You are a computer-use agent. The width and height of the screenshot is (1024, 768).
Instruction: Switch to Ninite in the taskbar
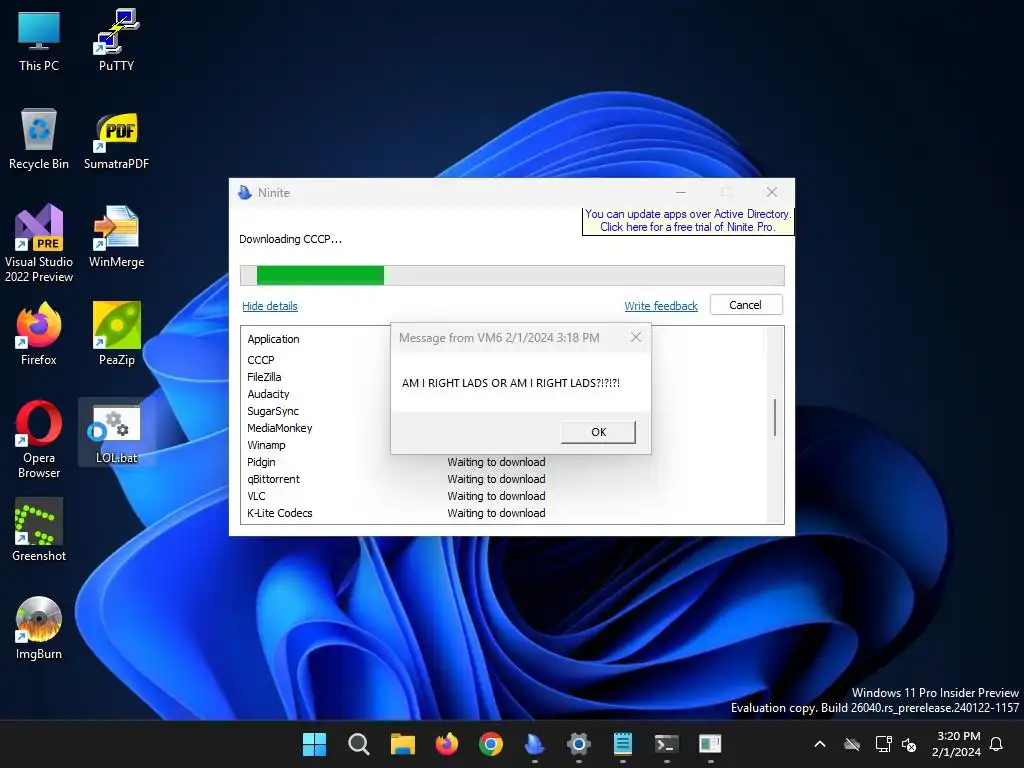(x=534, y=744)
